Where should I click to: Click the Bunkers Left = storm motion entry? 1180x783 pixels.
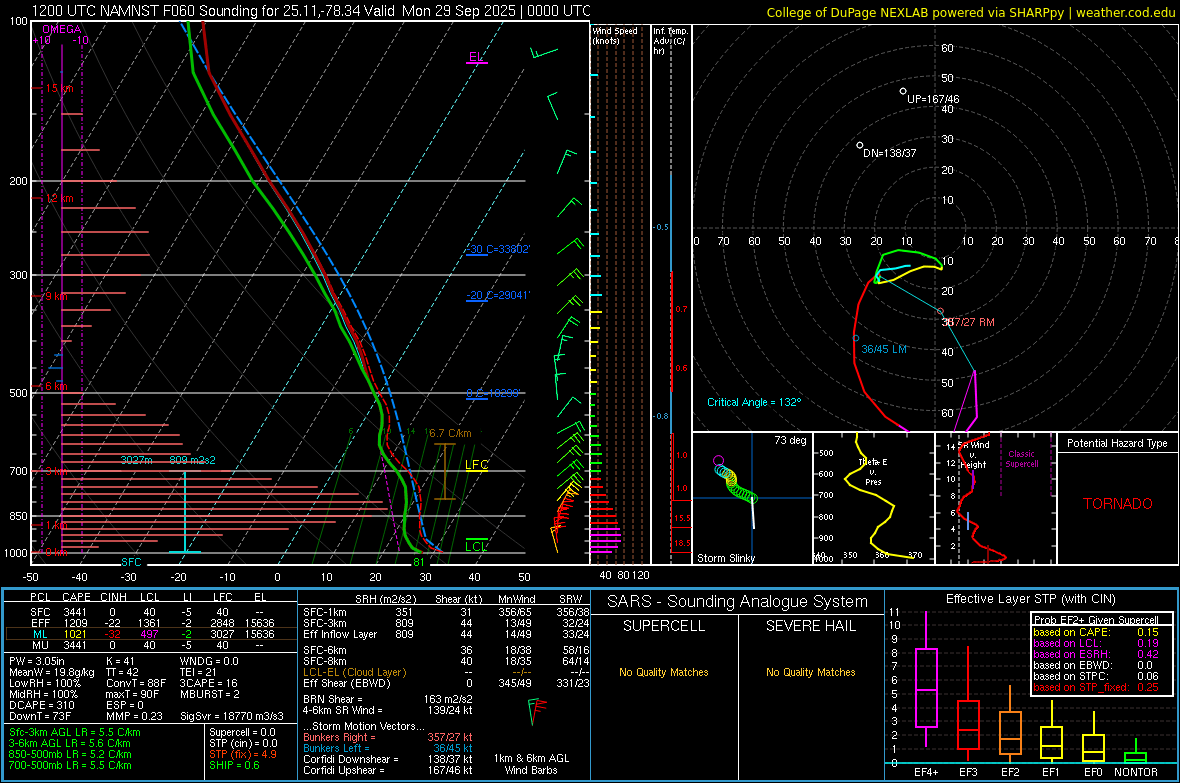(x=388, y=748)
